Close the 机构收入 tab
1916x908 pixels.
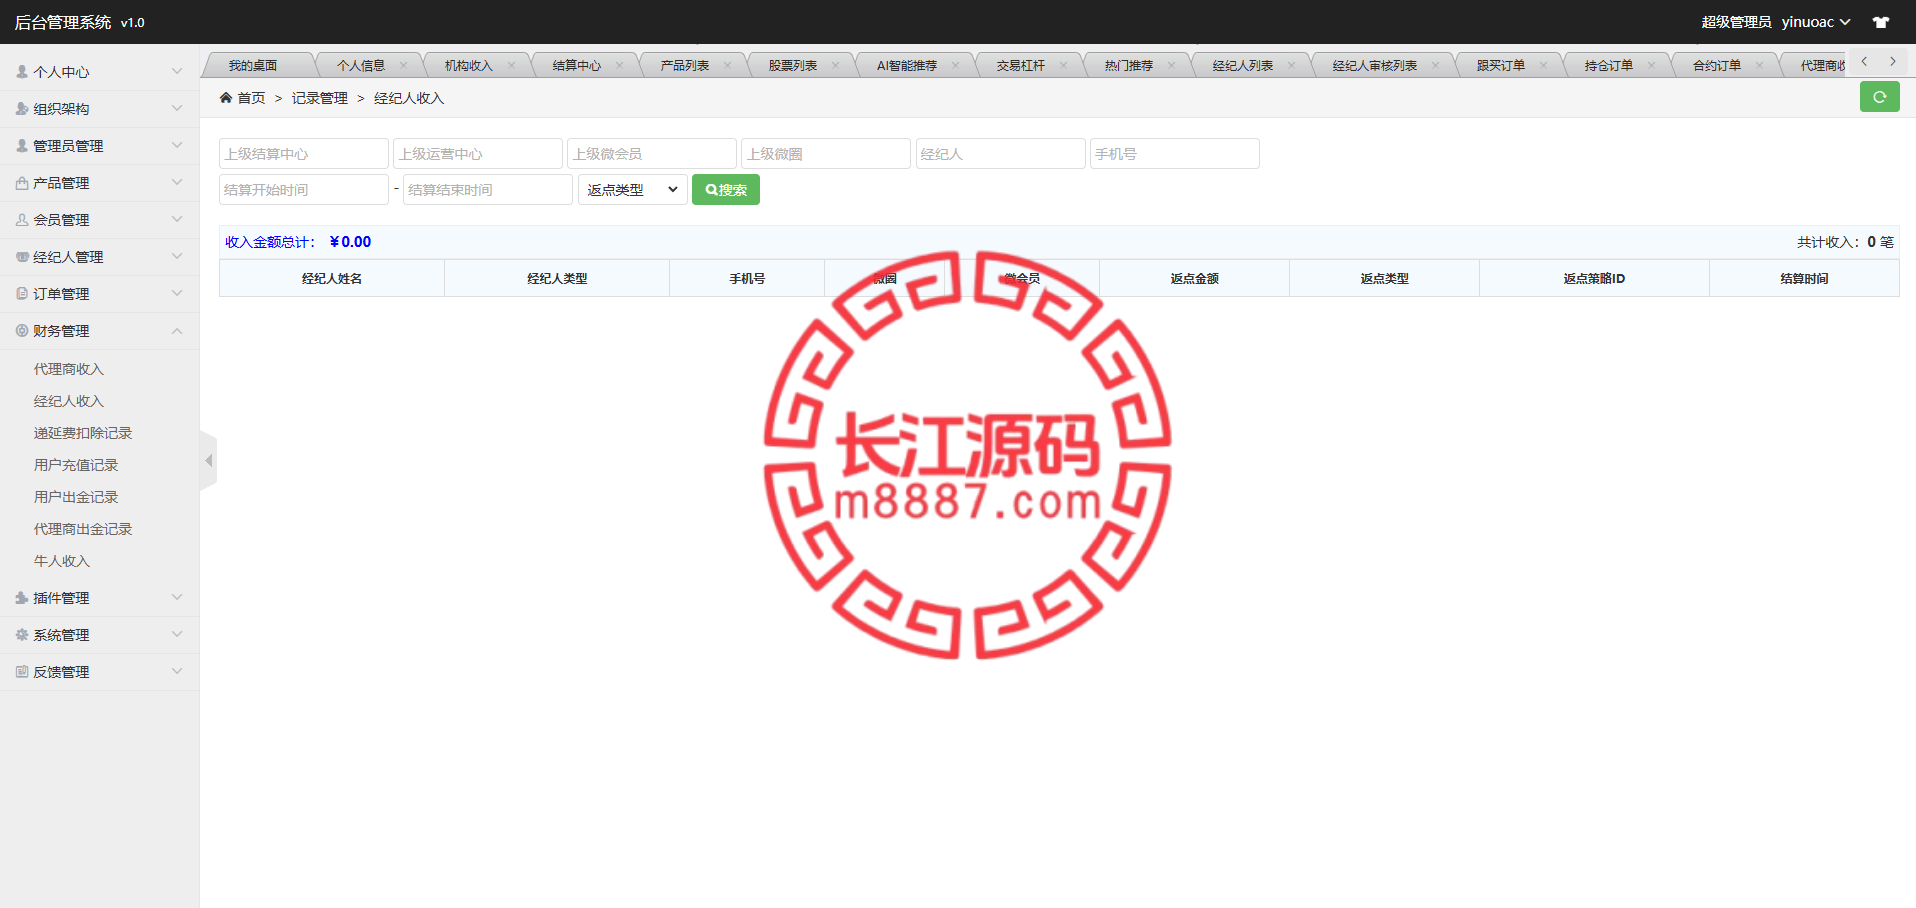point(511,66)
